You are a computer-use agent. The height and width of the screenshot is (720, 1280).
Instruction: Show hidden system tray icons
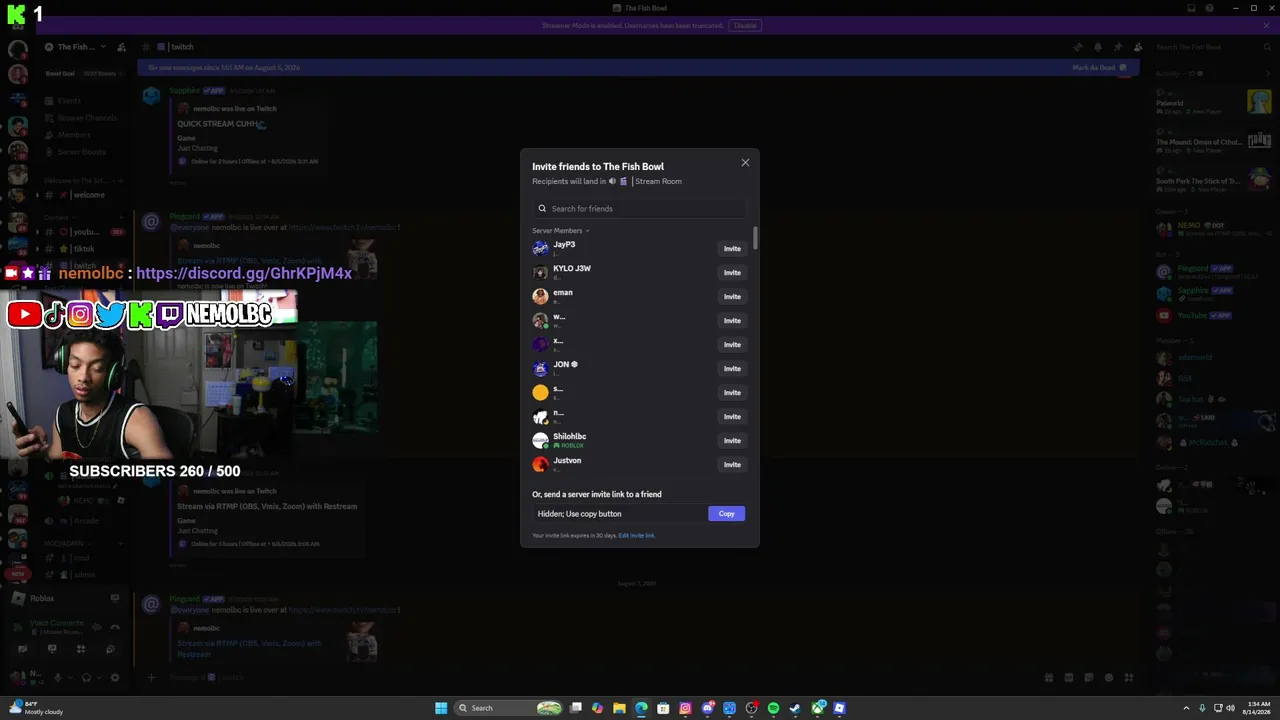pyautogui.click(x=1187, y=708)
